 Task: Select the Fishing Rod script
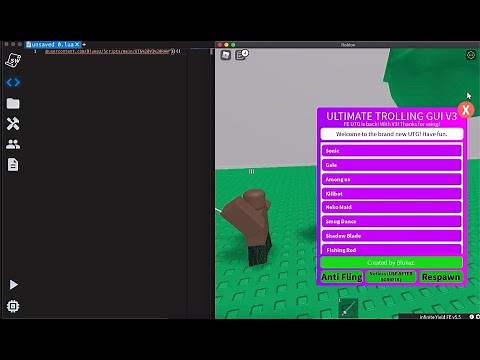[392, 249]
